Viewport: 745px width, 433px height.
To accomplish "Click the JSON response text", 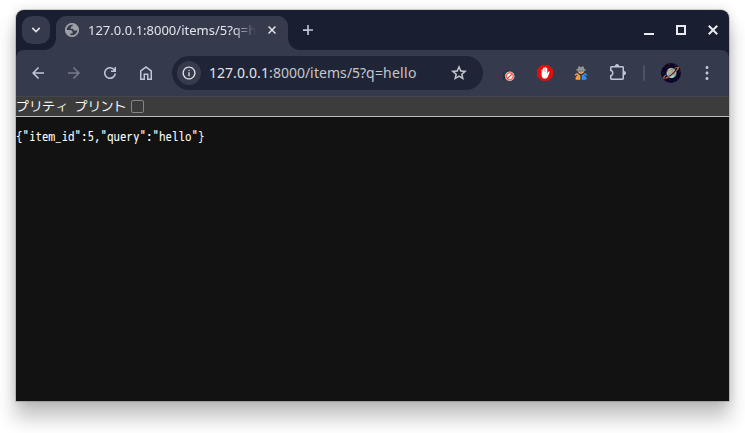I will point(110,137).
